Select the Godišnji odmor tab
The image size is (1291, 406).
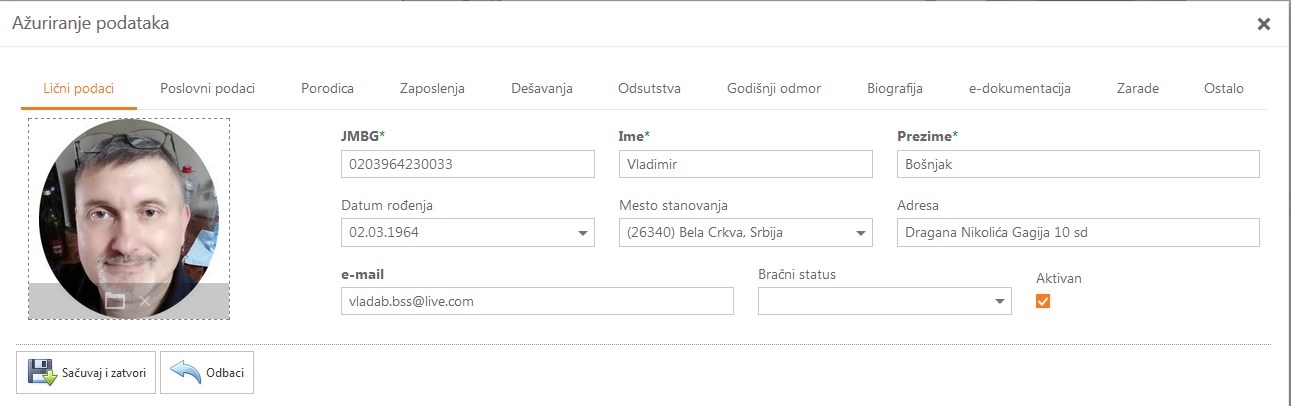coord(774,88)
